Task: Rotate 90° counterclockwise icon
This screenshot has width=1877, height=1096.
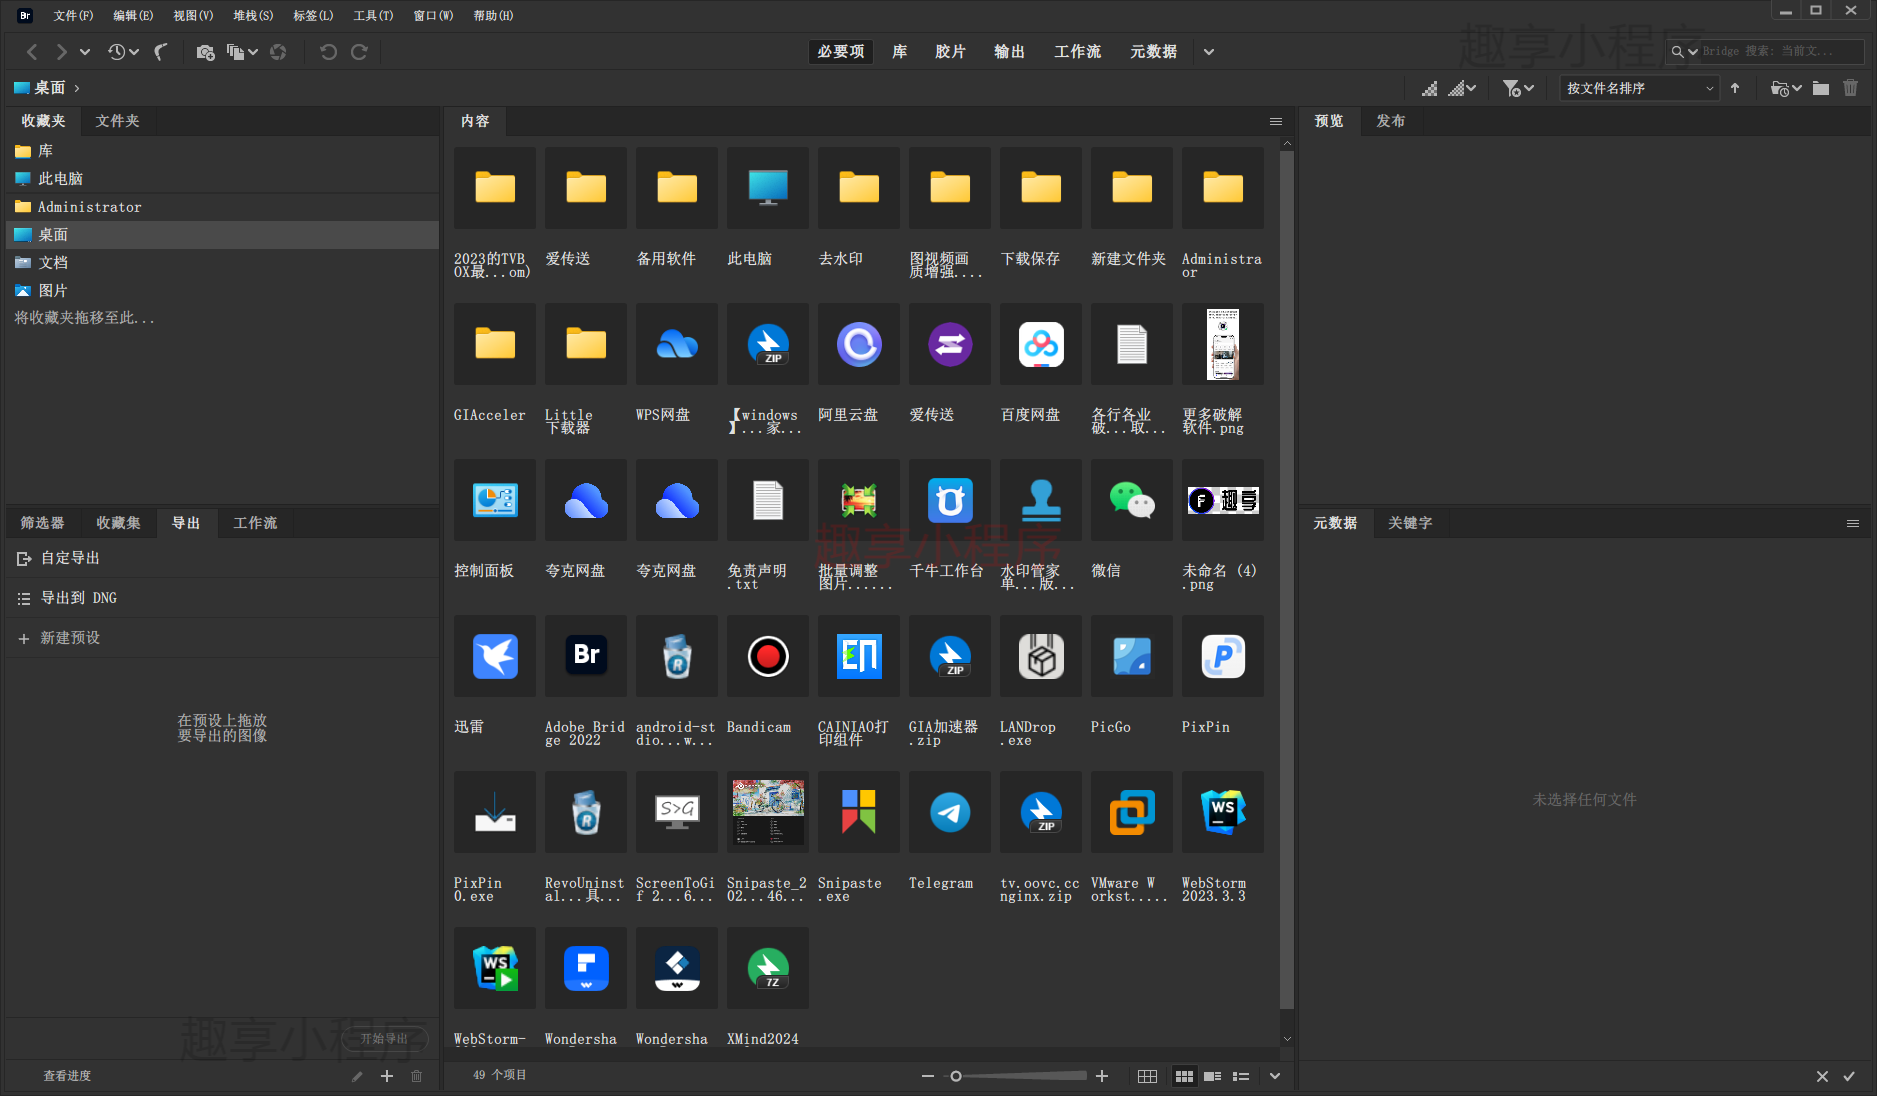Action: point(328,52)
